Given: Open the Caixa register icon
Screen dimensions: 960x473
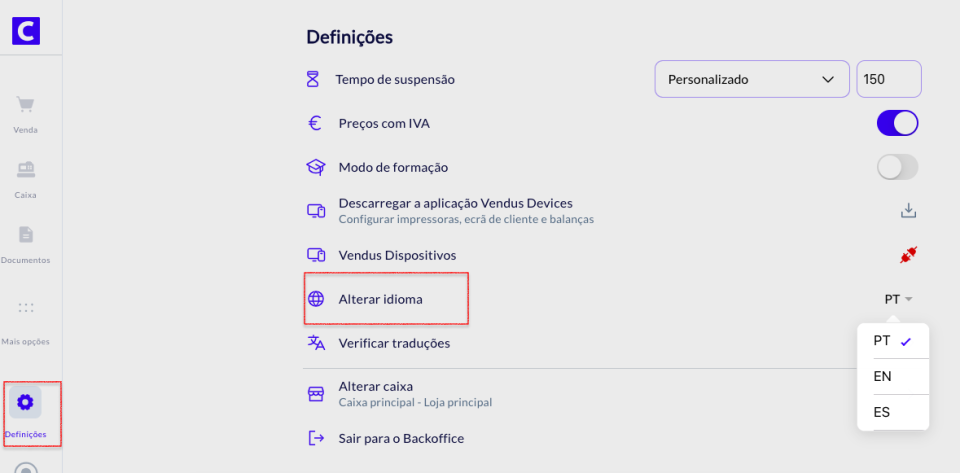Looking at the screenshot, I should pyautogui.click(x=26, y=169).
